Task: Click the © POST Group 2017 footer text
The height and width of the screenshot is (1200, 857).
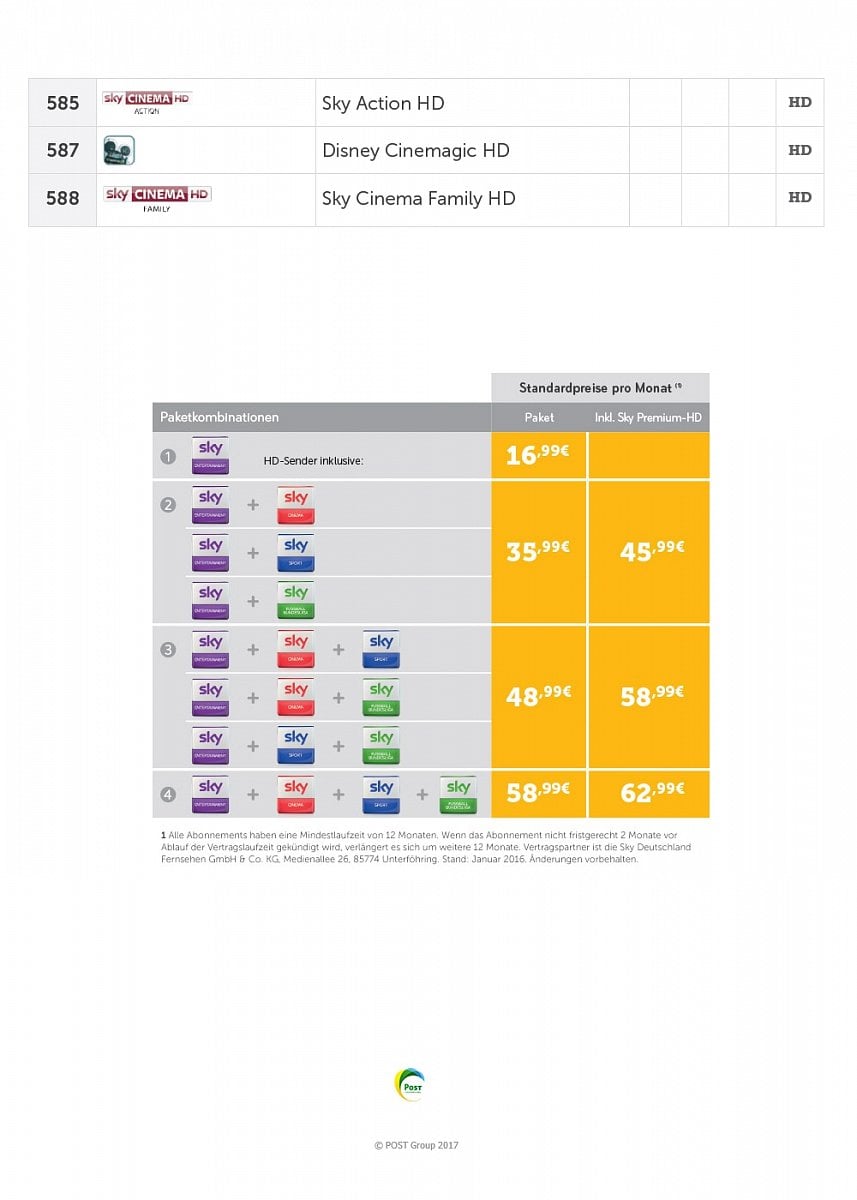Action: pos(416,1146)
